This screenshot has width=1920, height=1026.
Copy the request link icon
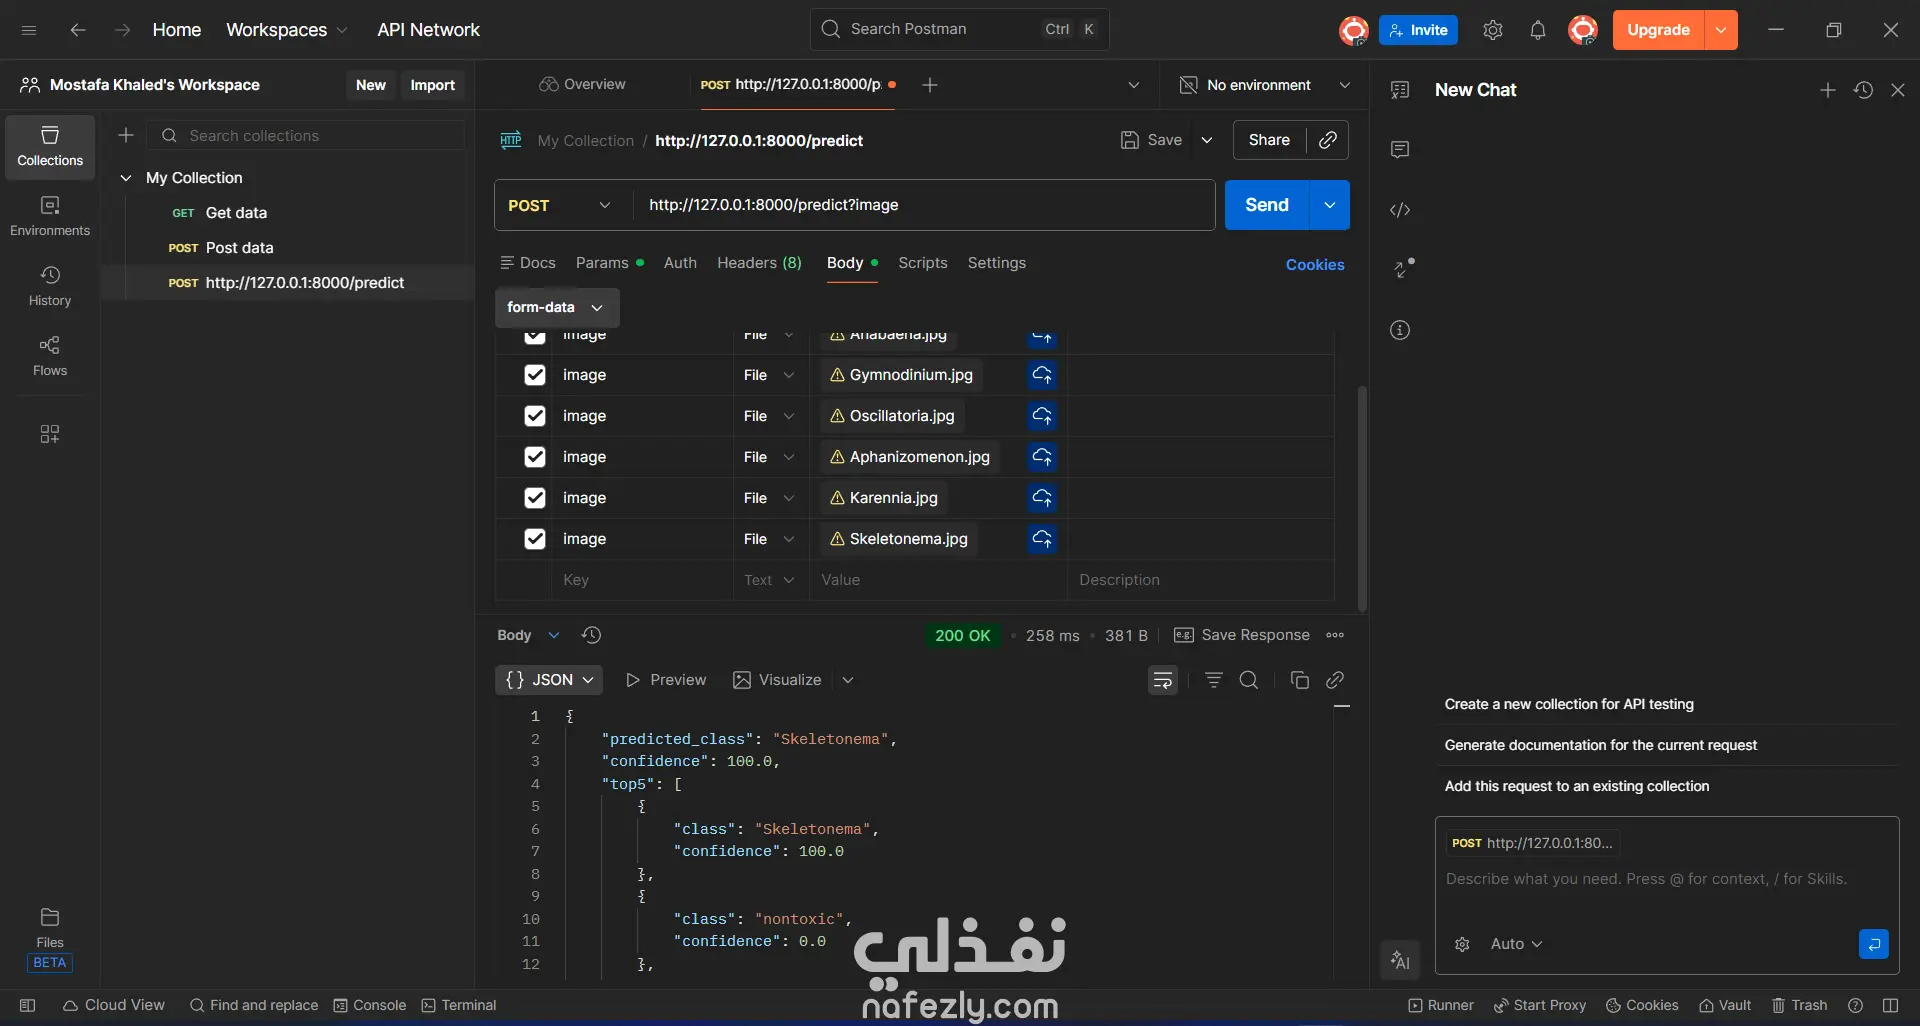click(1328, 140)
